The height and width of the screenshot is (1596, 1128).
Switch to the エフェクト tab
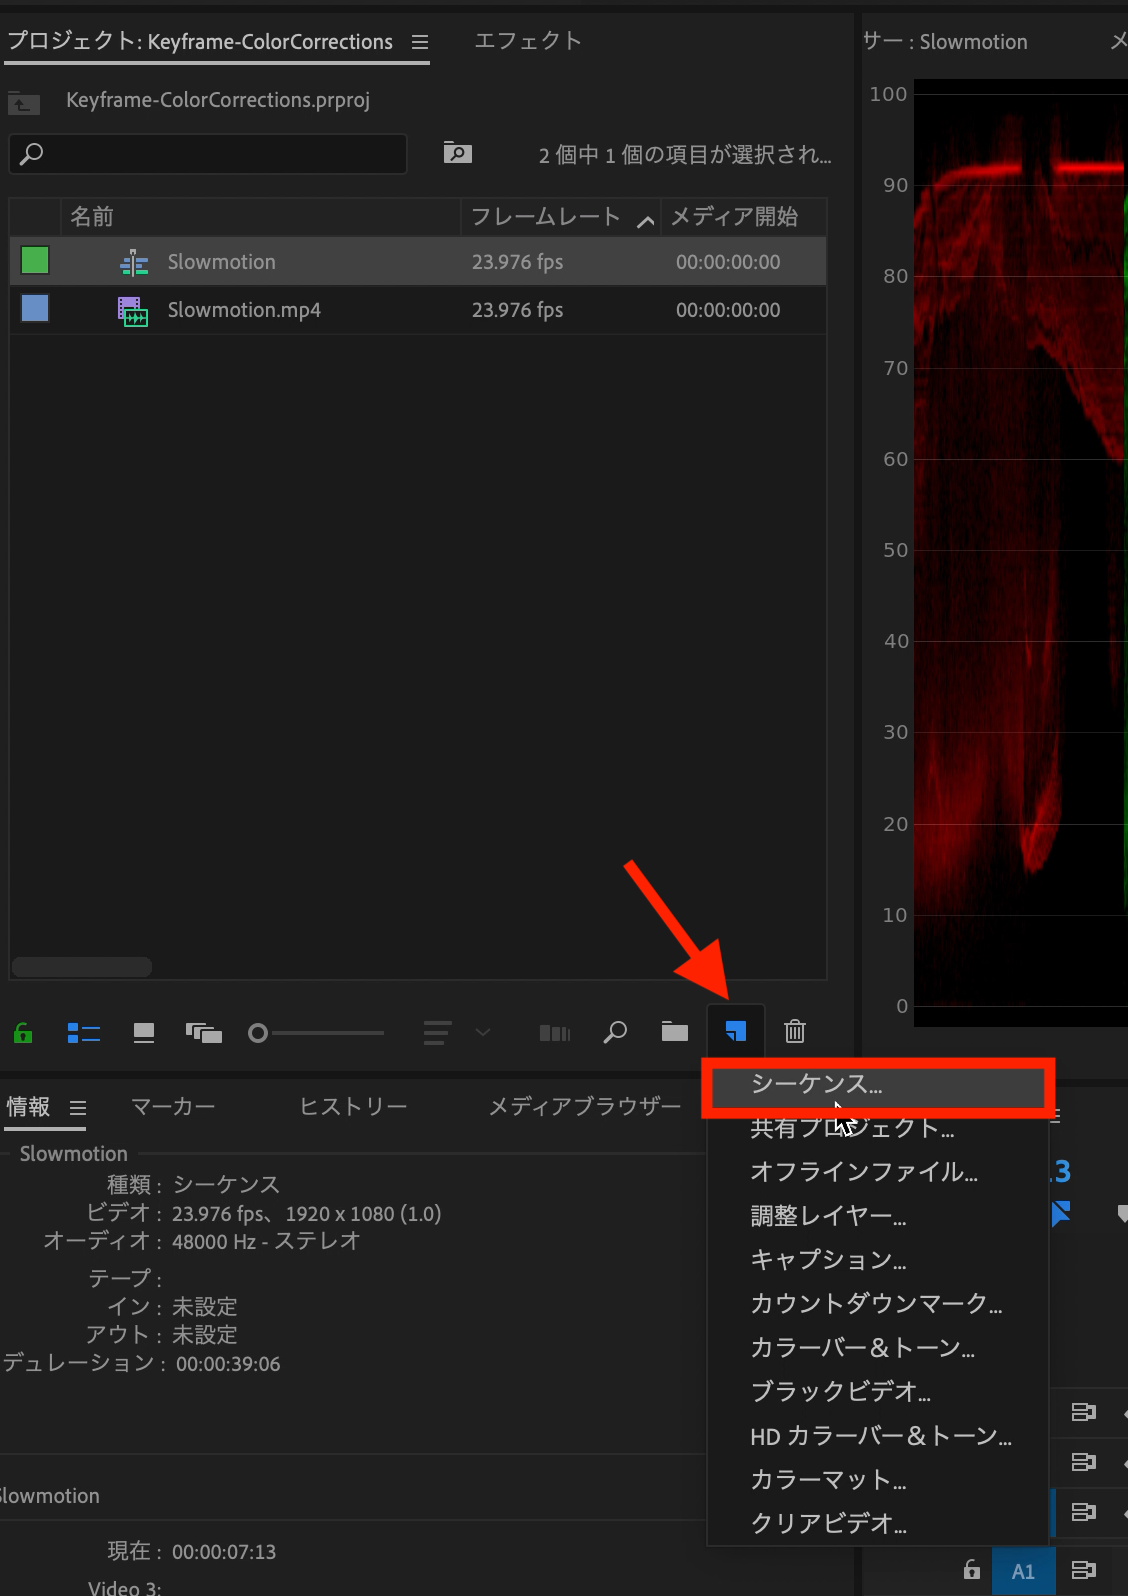(x=528, y=41)
